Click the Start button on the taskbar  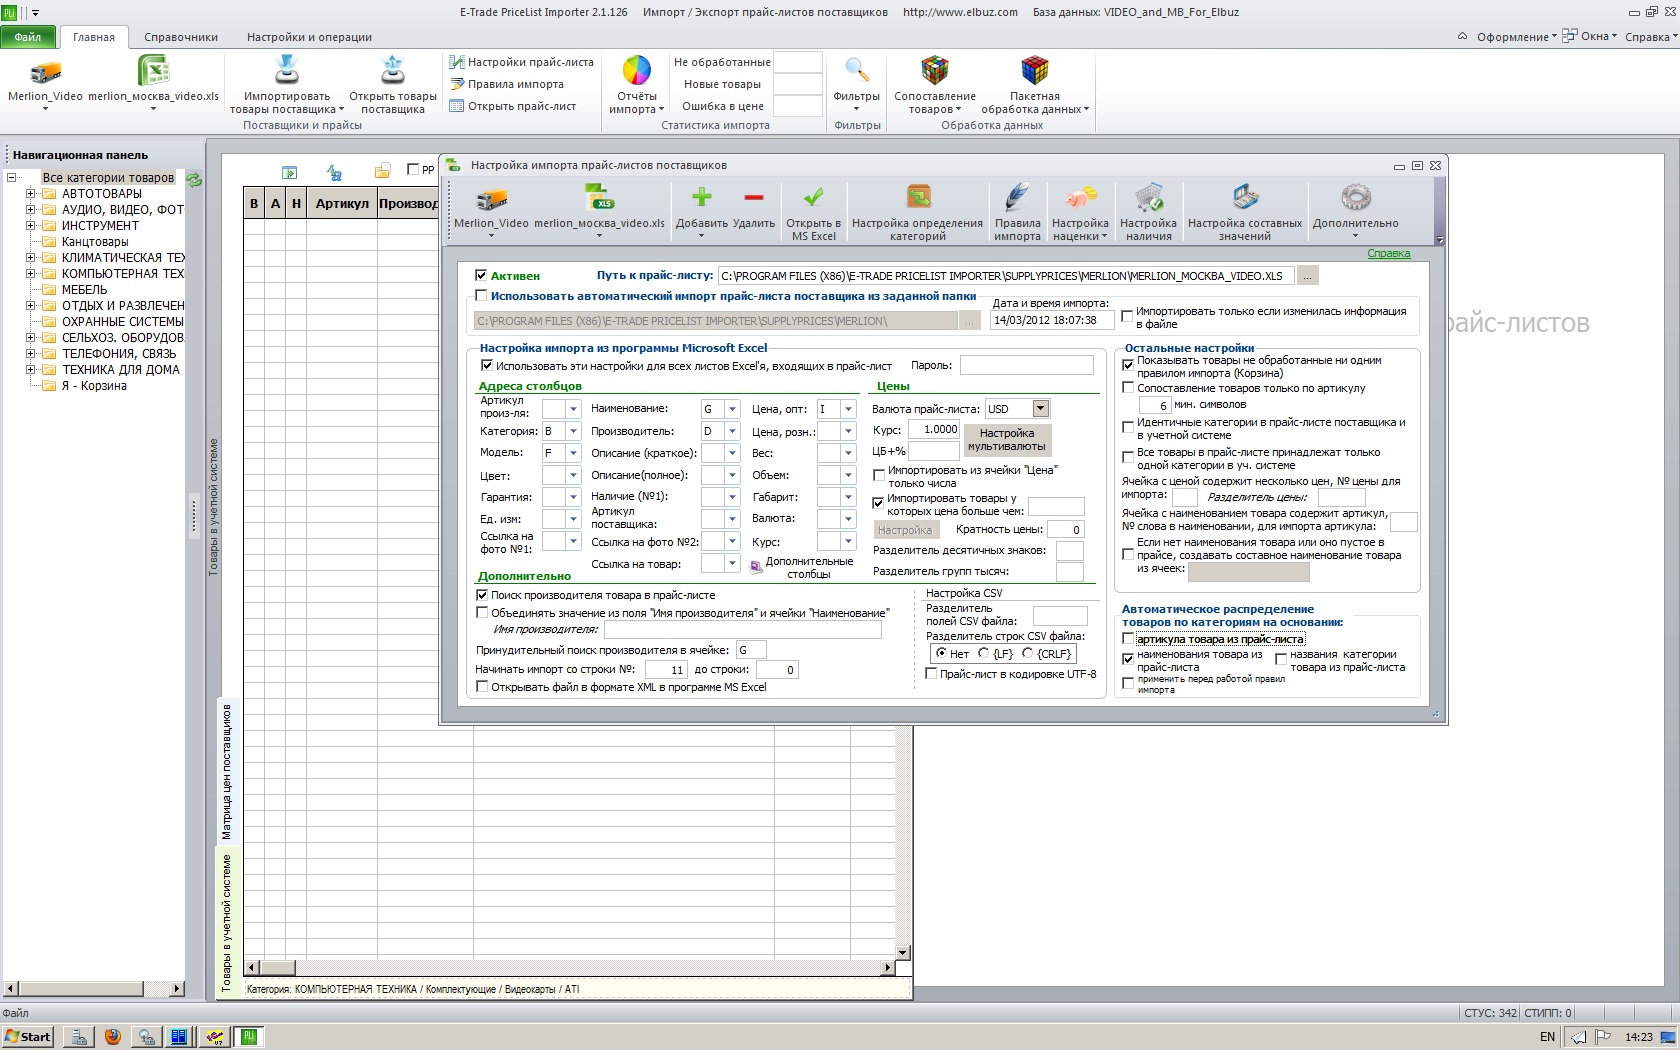pos(28,1037)
